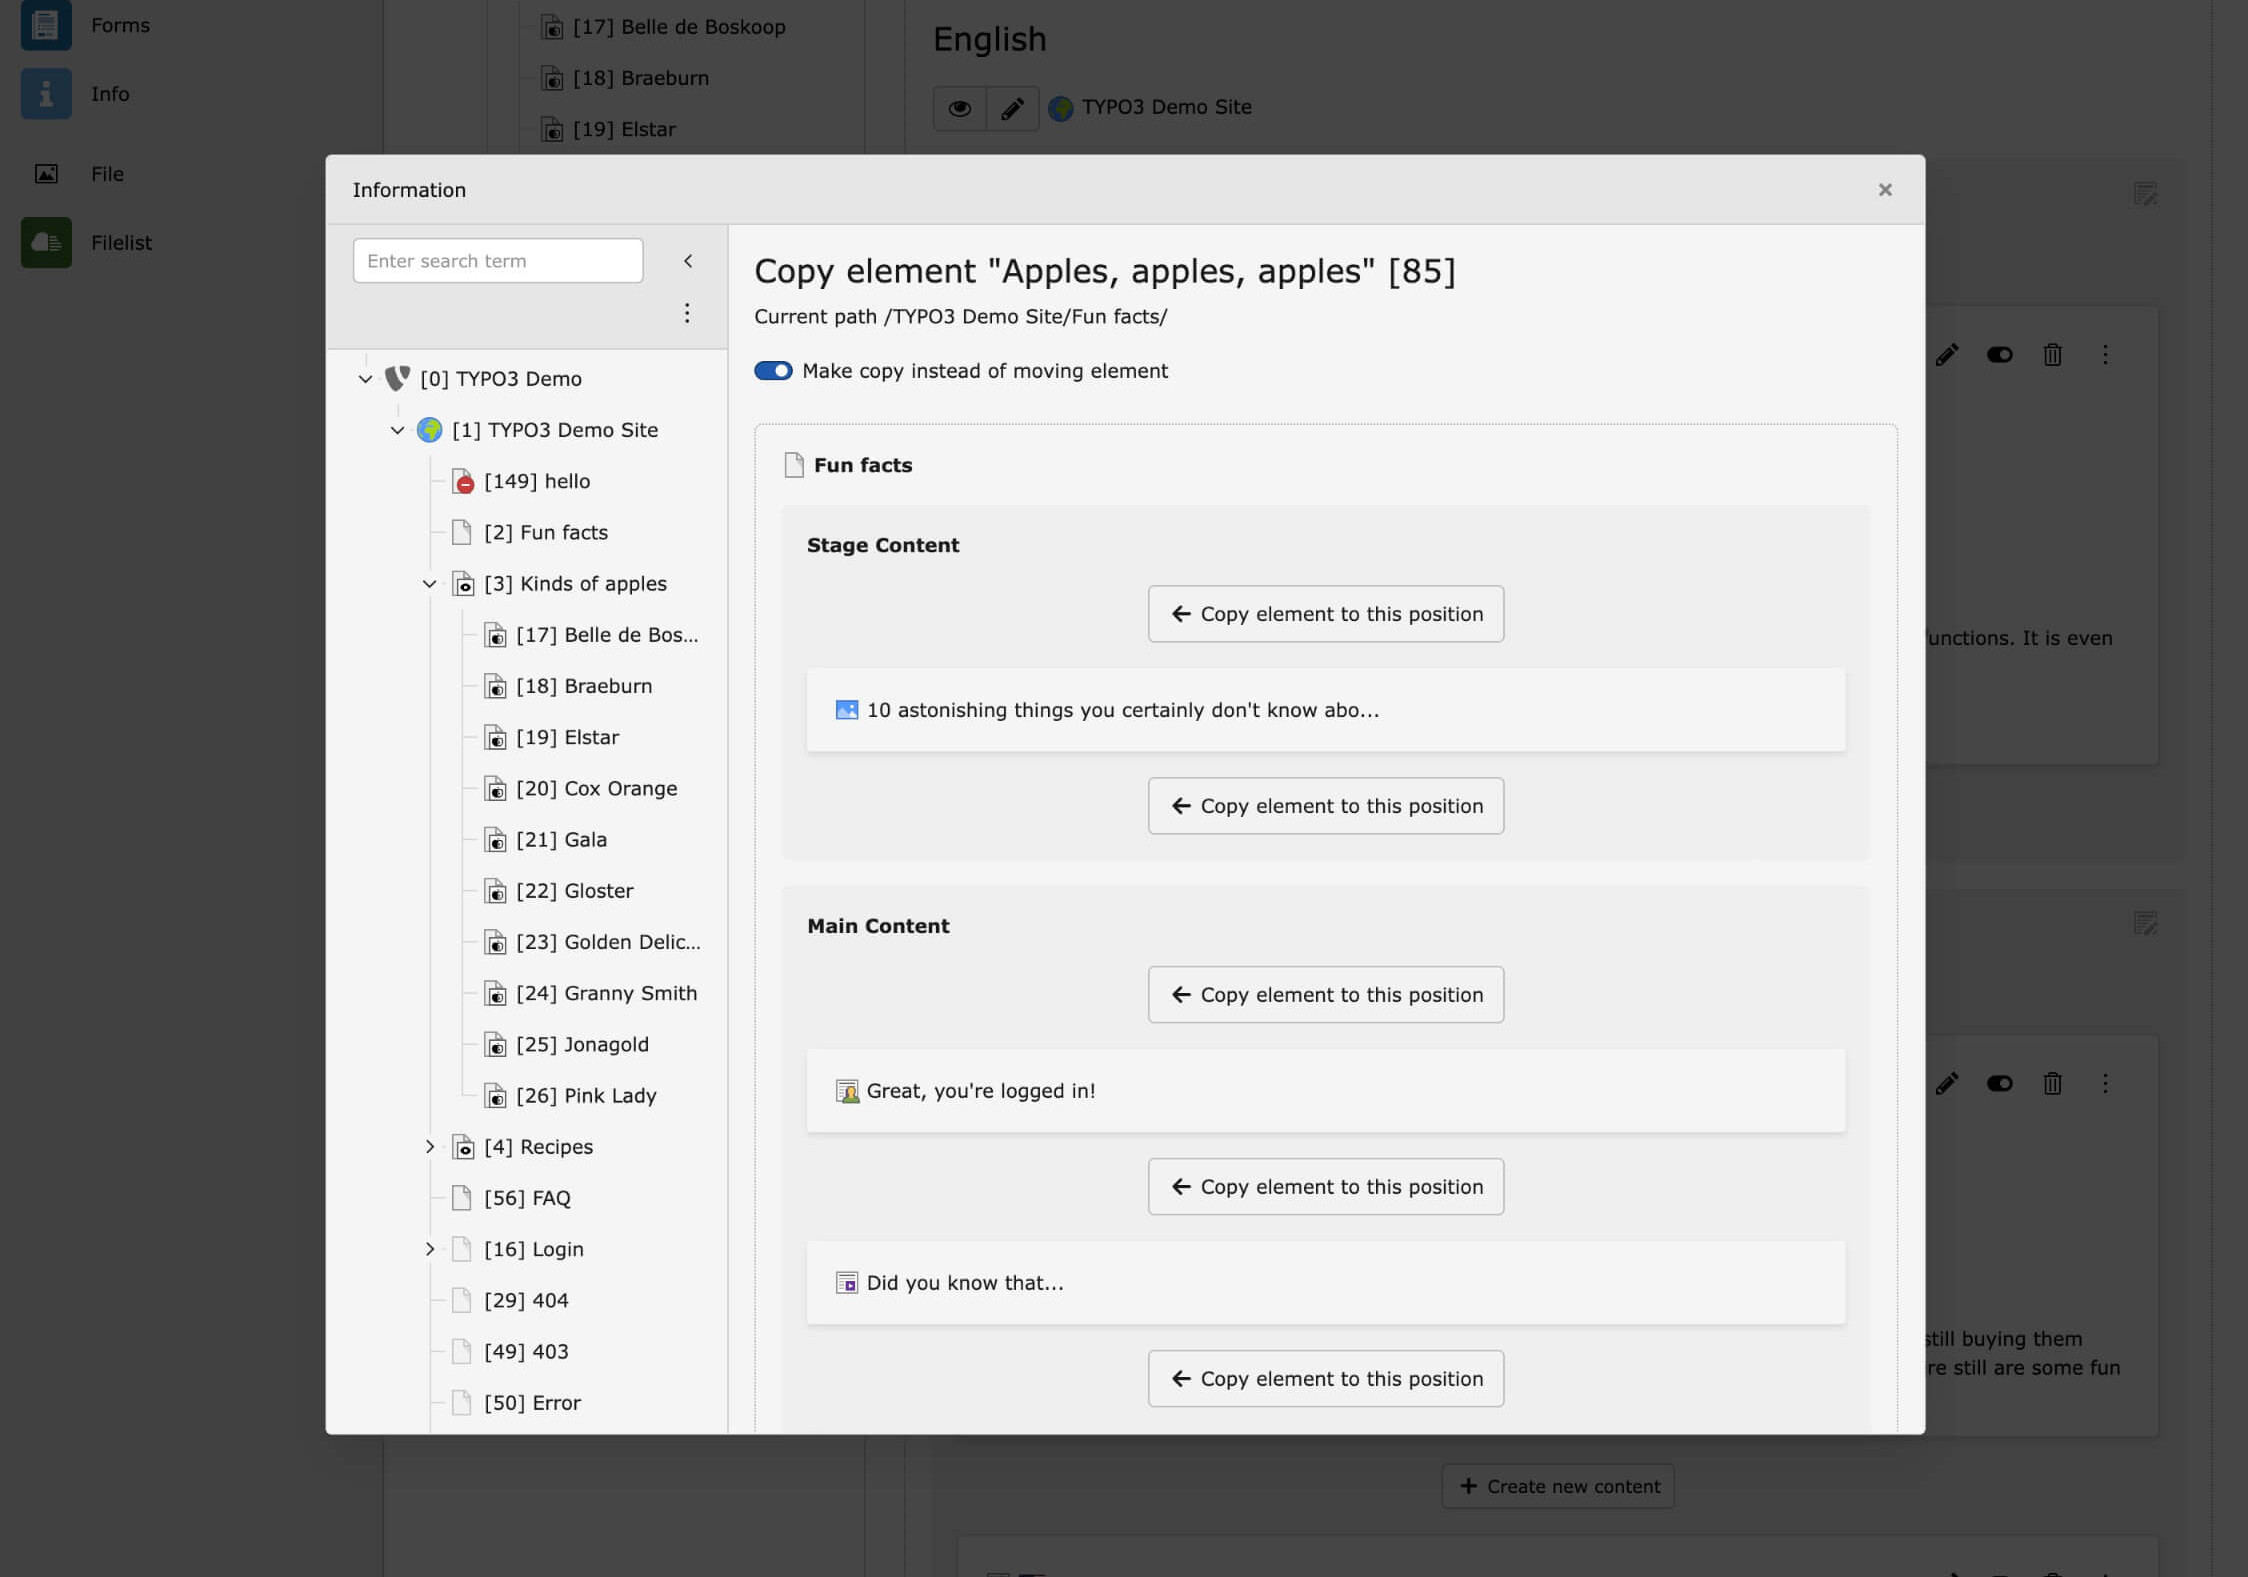Click the TYPO3 shield icon at tree root
The height and width of the screenshot is (1577, 2248).
click(398, 378)
